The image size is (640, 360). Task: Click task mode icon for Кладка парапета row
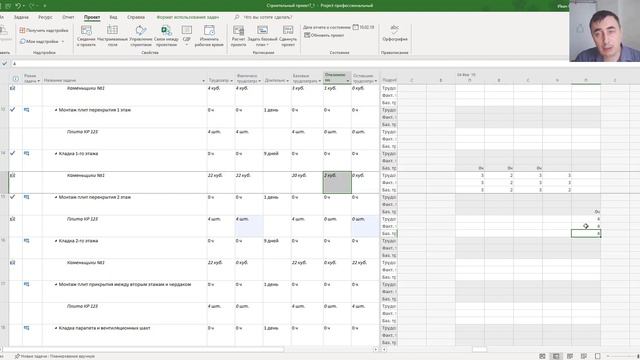[x=27, y=328]
